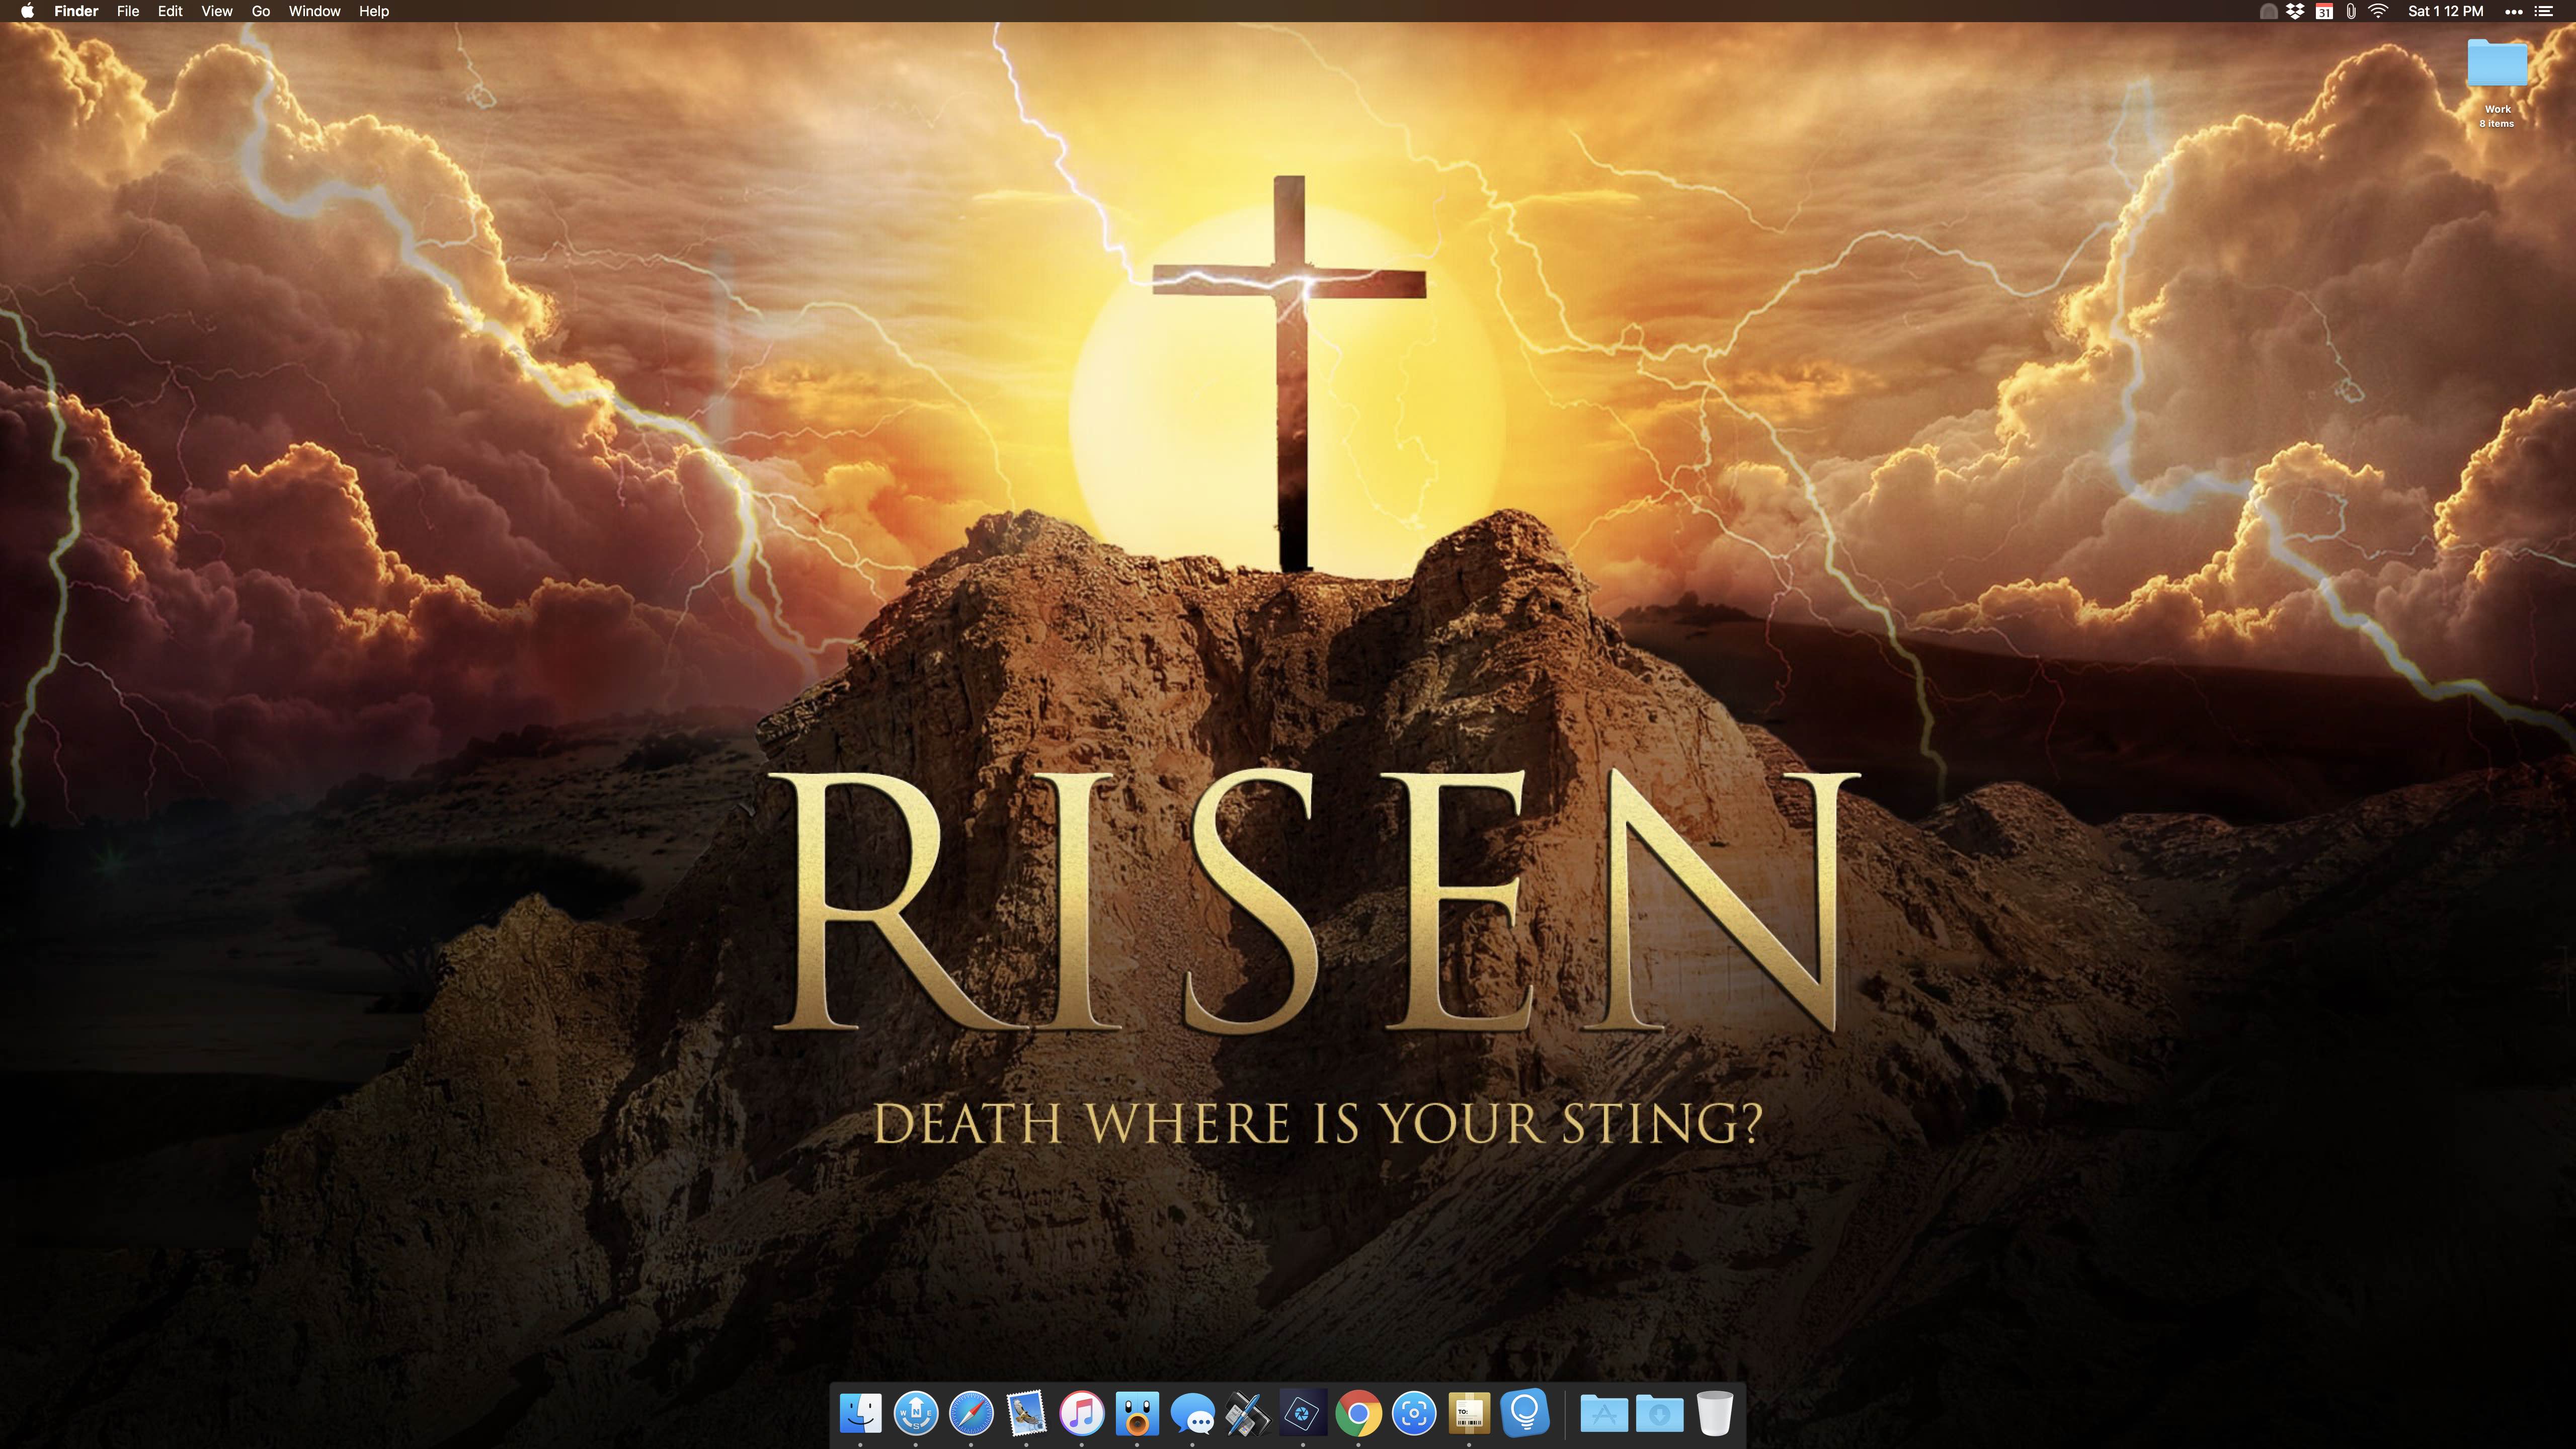Open the Mail stamp icon
Viewport: 2576px width, 1449px height.
pos(1026,1413)
